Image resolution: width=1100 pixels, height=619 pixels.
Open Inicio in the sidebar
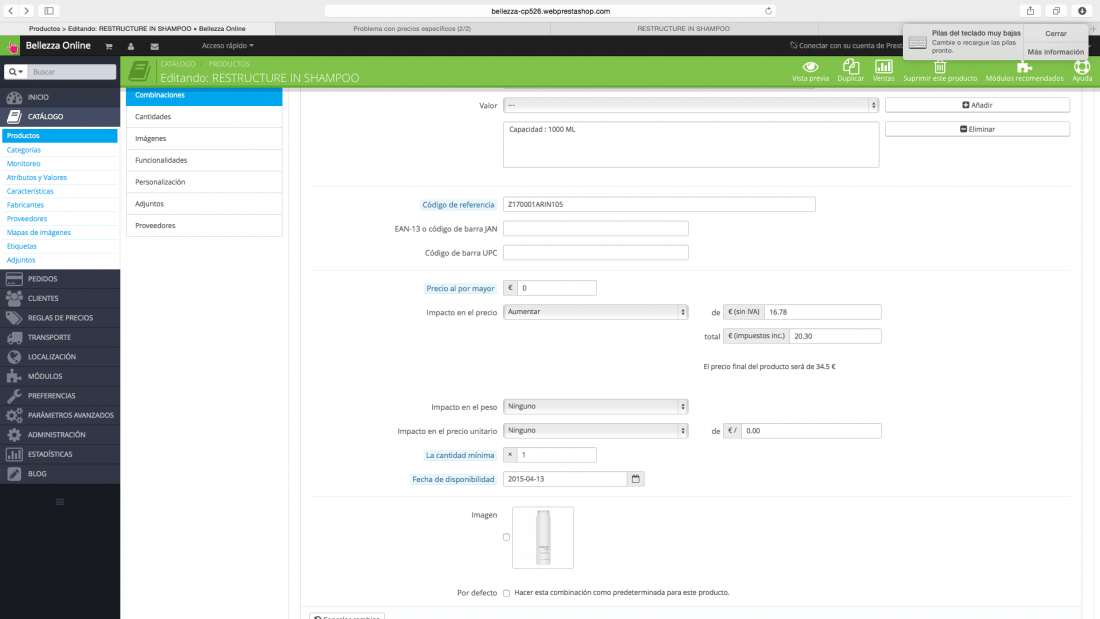click(x=60, y=97)
